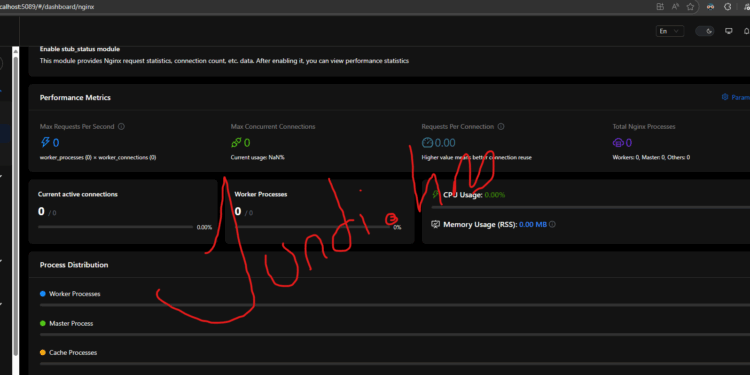Click the browser's split screen apps icon
The height and width of the screenshot is (375, 750).
(660, 7)
